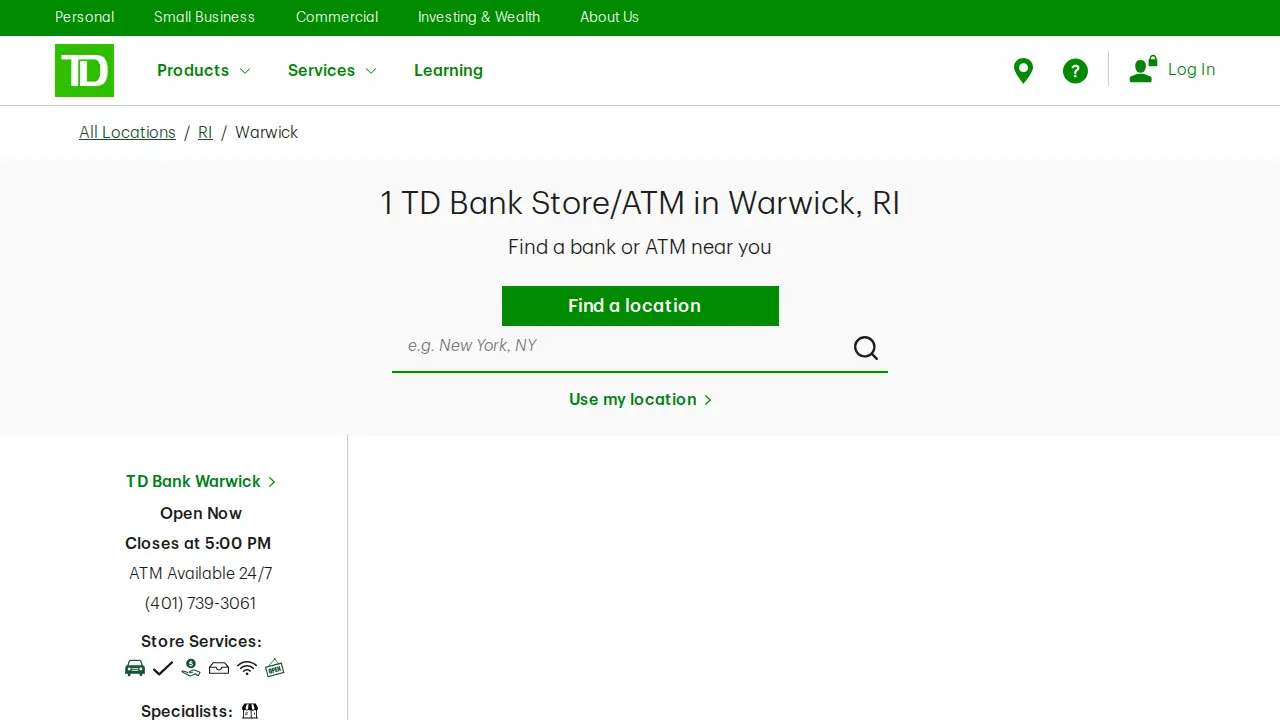Go to Small Business section
Viewport: 1280px width, 720px height.
204,17
